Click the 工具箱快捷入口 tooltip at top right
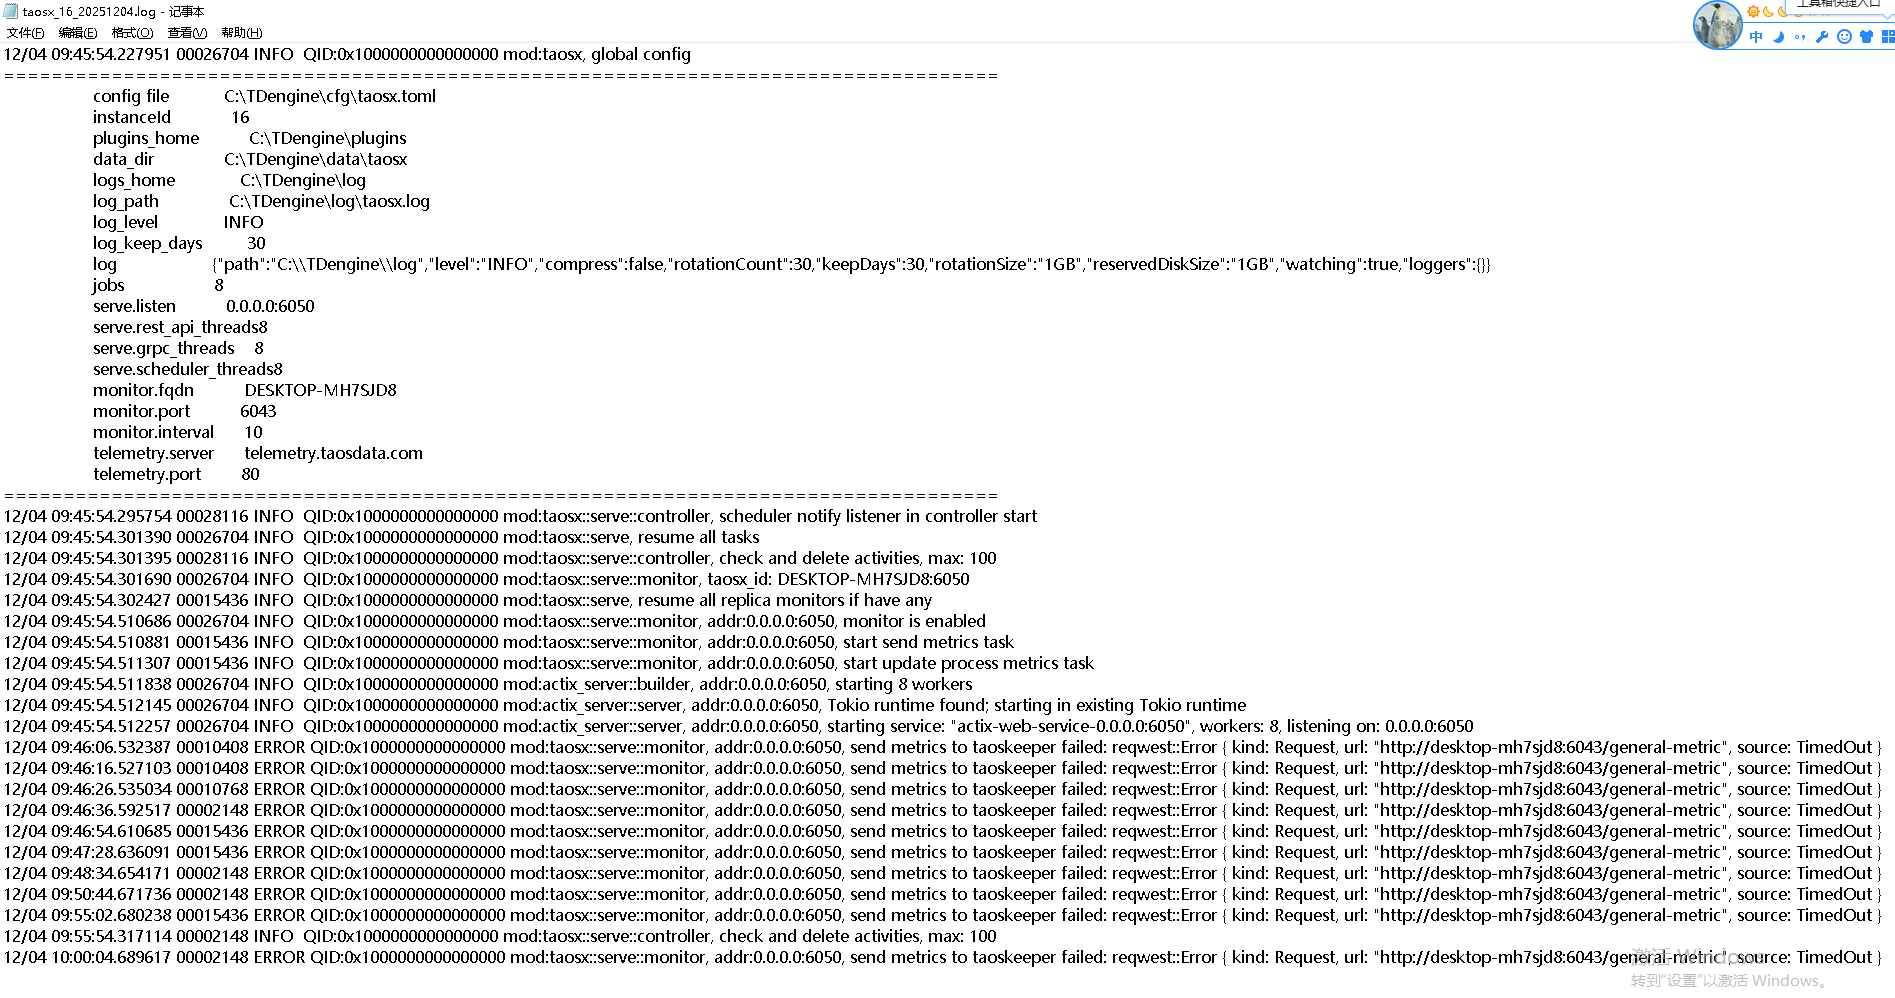This screenshot has width=1895, height=998. [x=1838, y=4]
